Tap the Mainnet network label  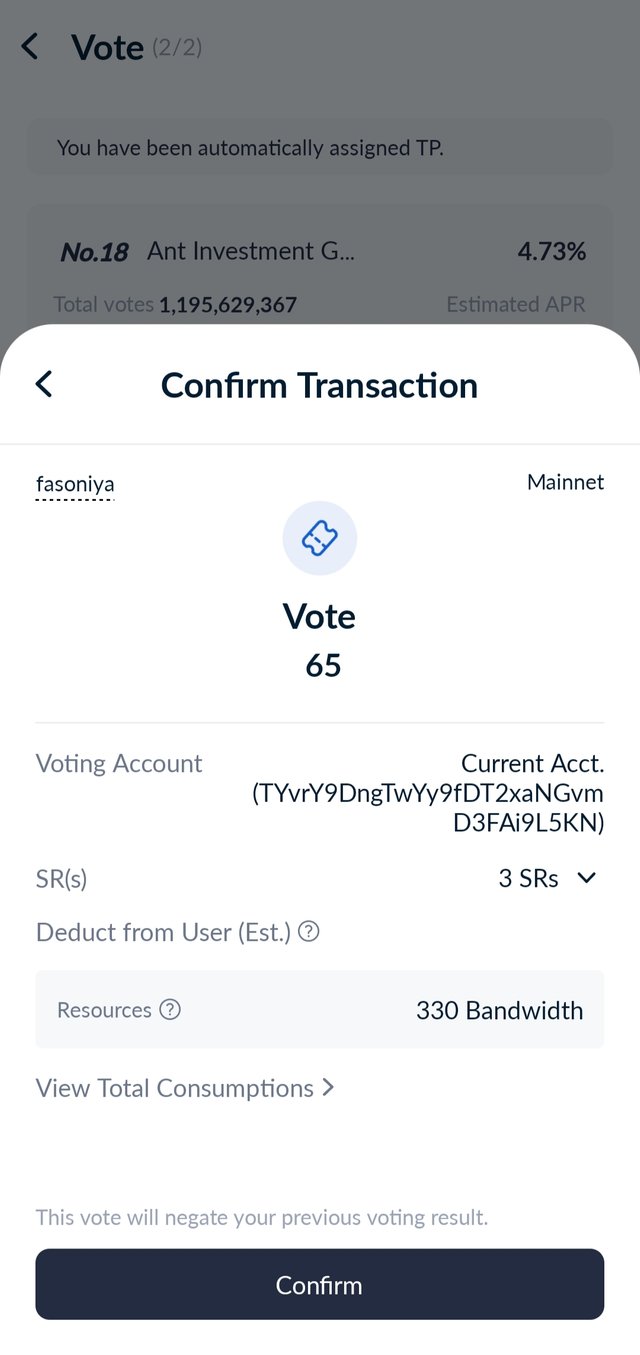[565, 482]
